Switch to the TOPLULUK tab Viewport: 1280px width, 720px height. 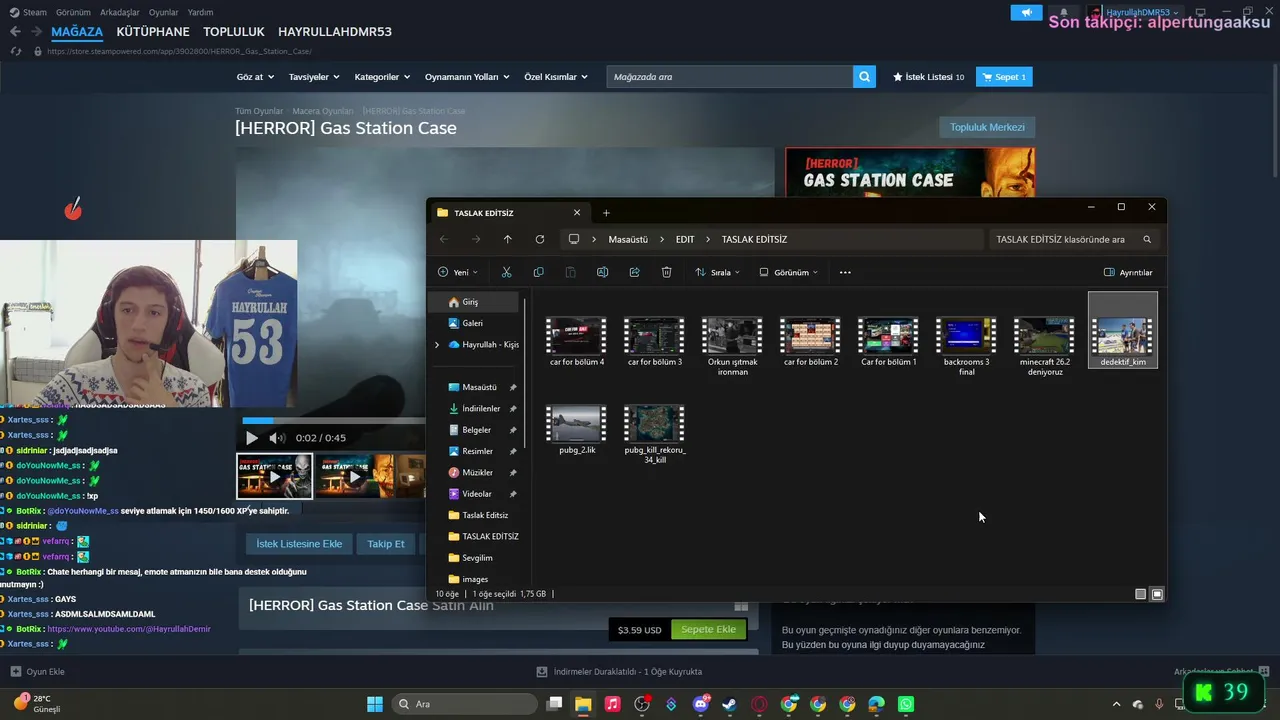pyautogui.click(x=234, y=32)
